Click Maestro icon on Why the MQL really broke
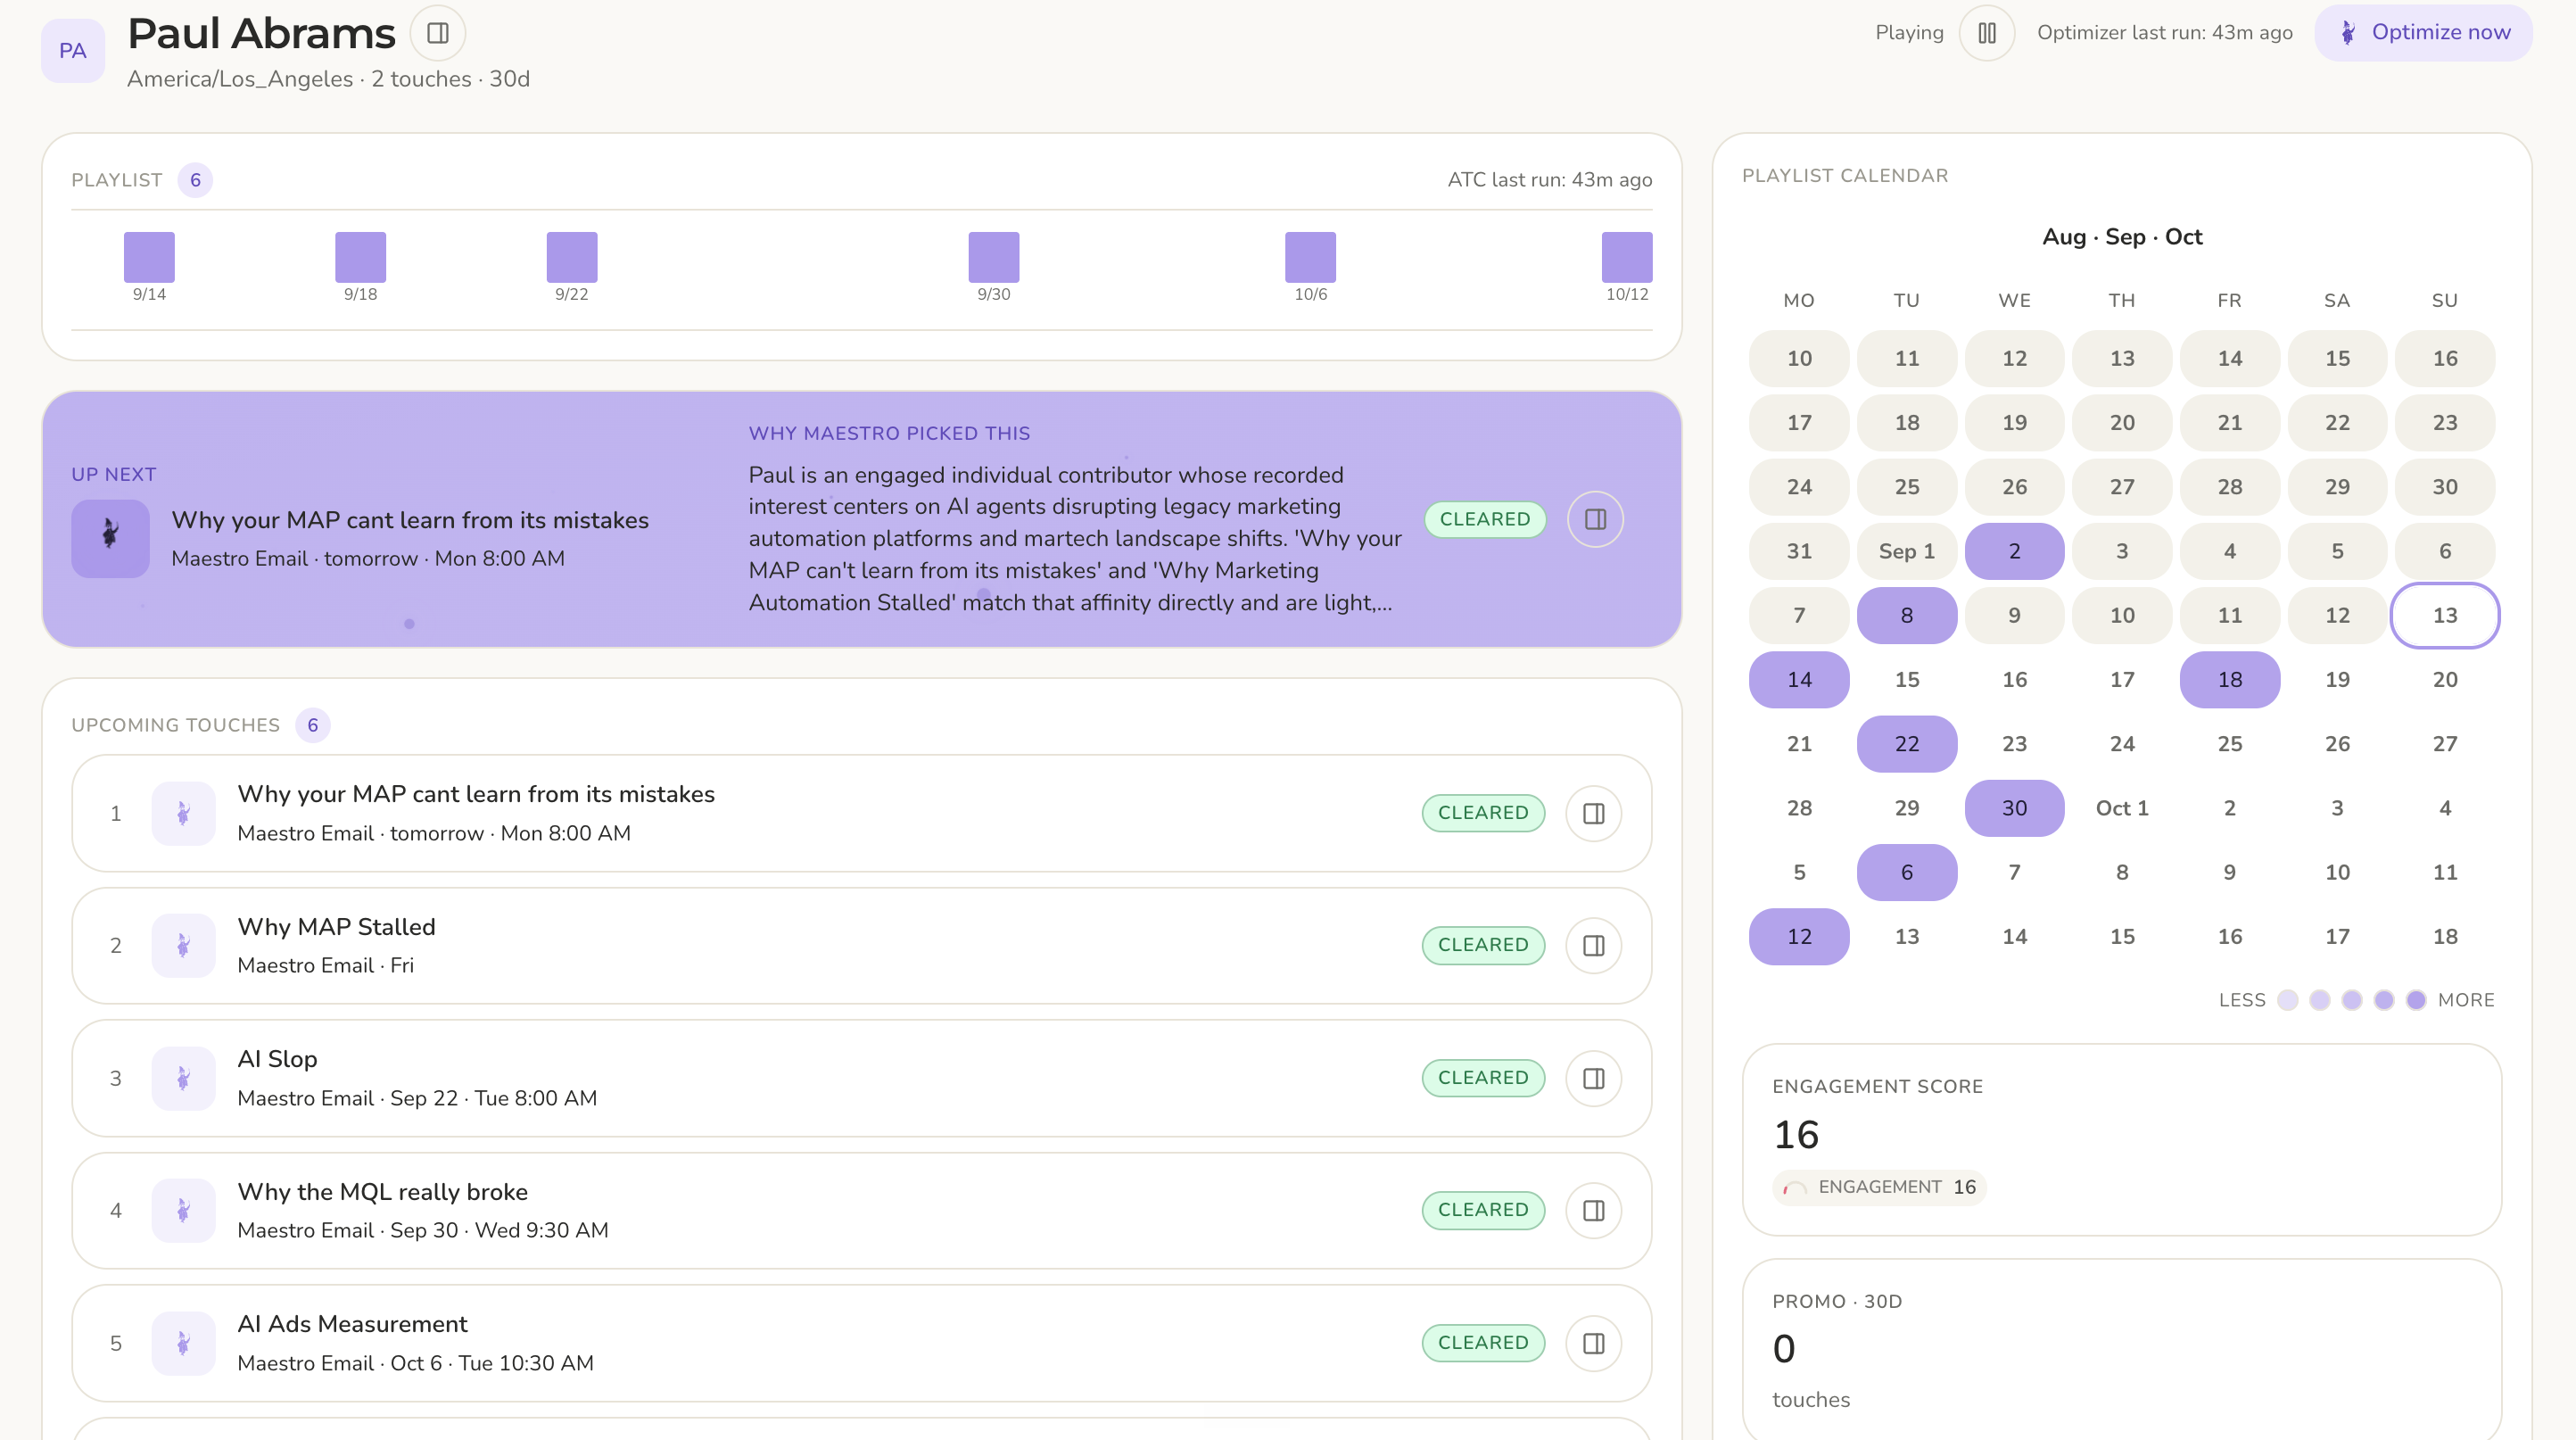This screenshot has width=2576, height=1440. (183, 1210)
